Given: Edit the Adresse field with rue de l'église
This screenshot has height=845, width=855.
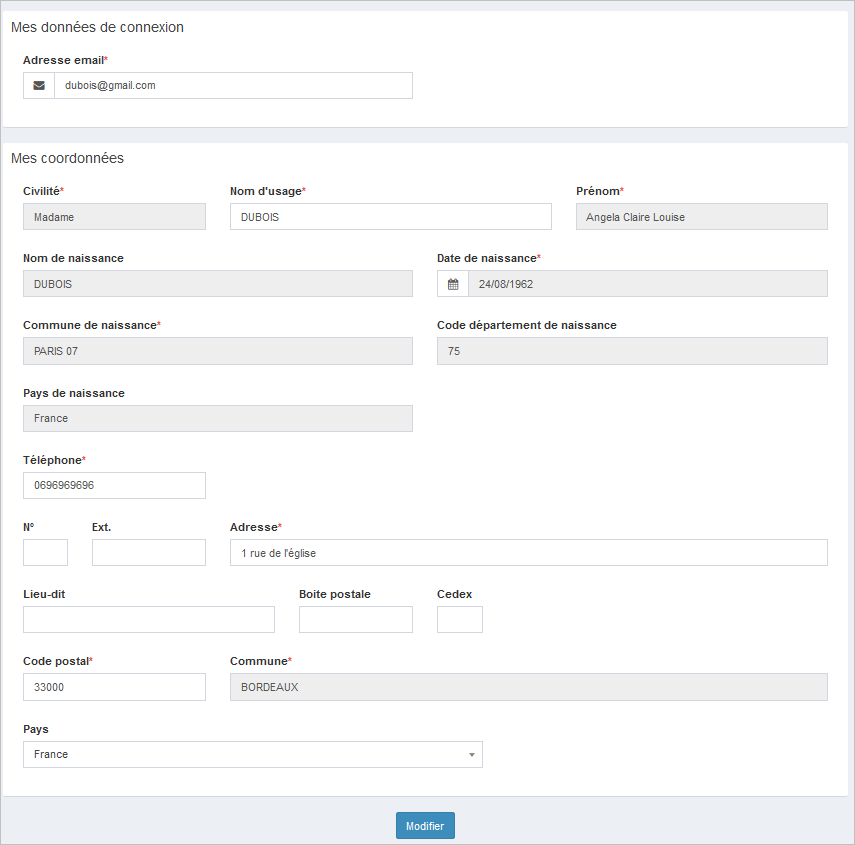Looking at the screenshot, I should [x=528, y=553].
